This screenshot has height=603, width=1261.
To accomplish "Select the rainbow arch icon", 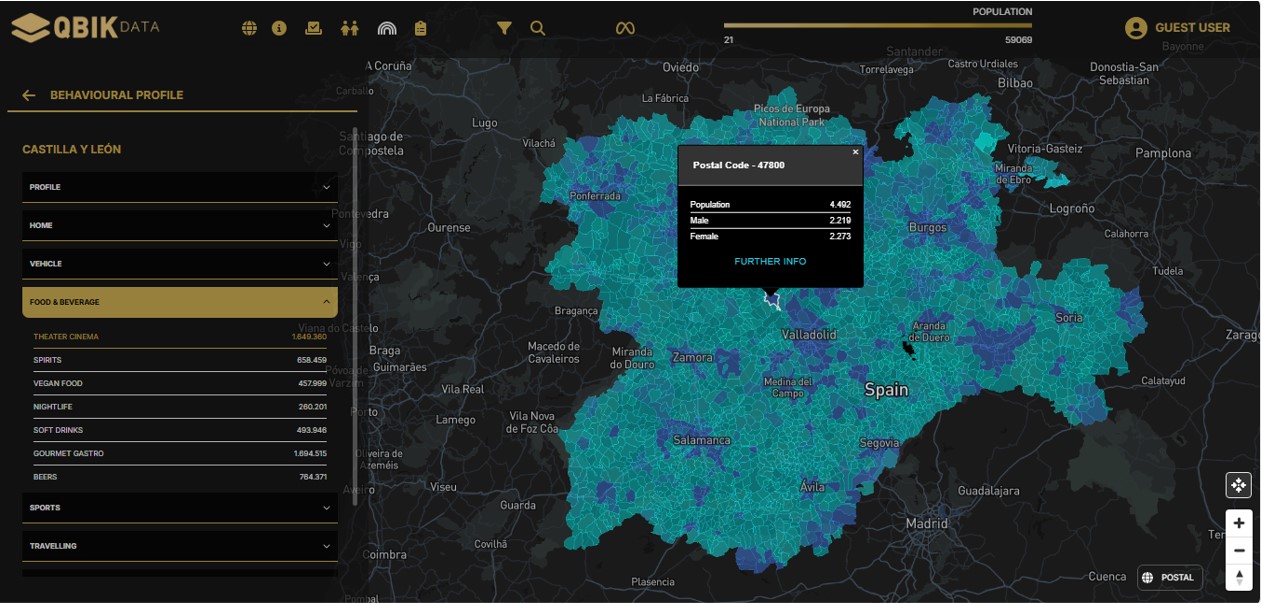I will (x=387, y=28).
